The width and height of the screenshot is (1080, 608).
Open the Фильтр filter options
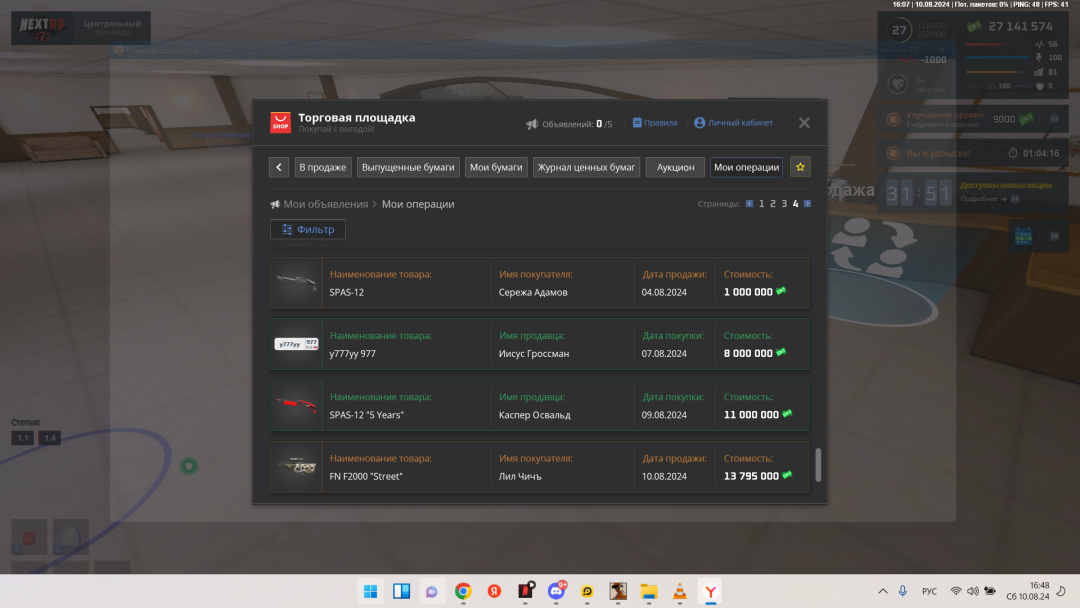(x=308, y=230)
